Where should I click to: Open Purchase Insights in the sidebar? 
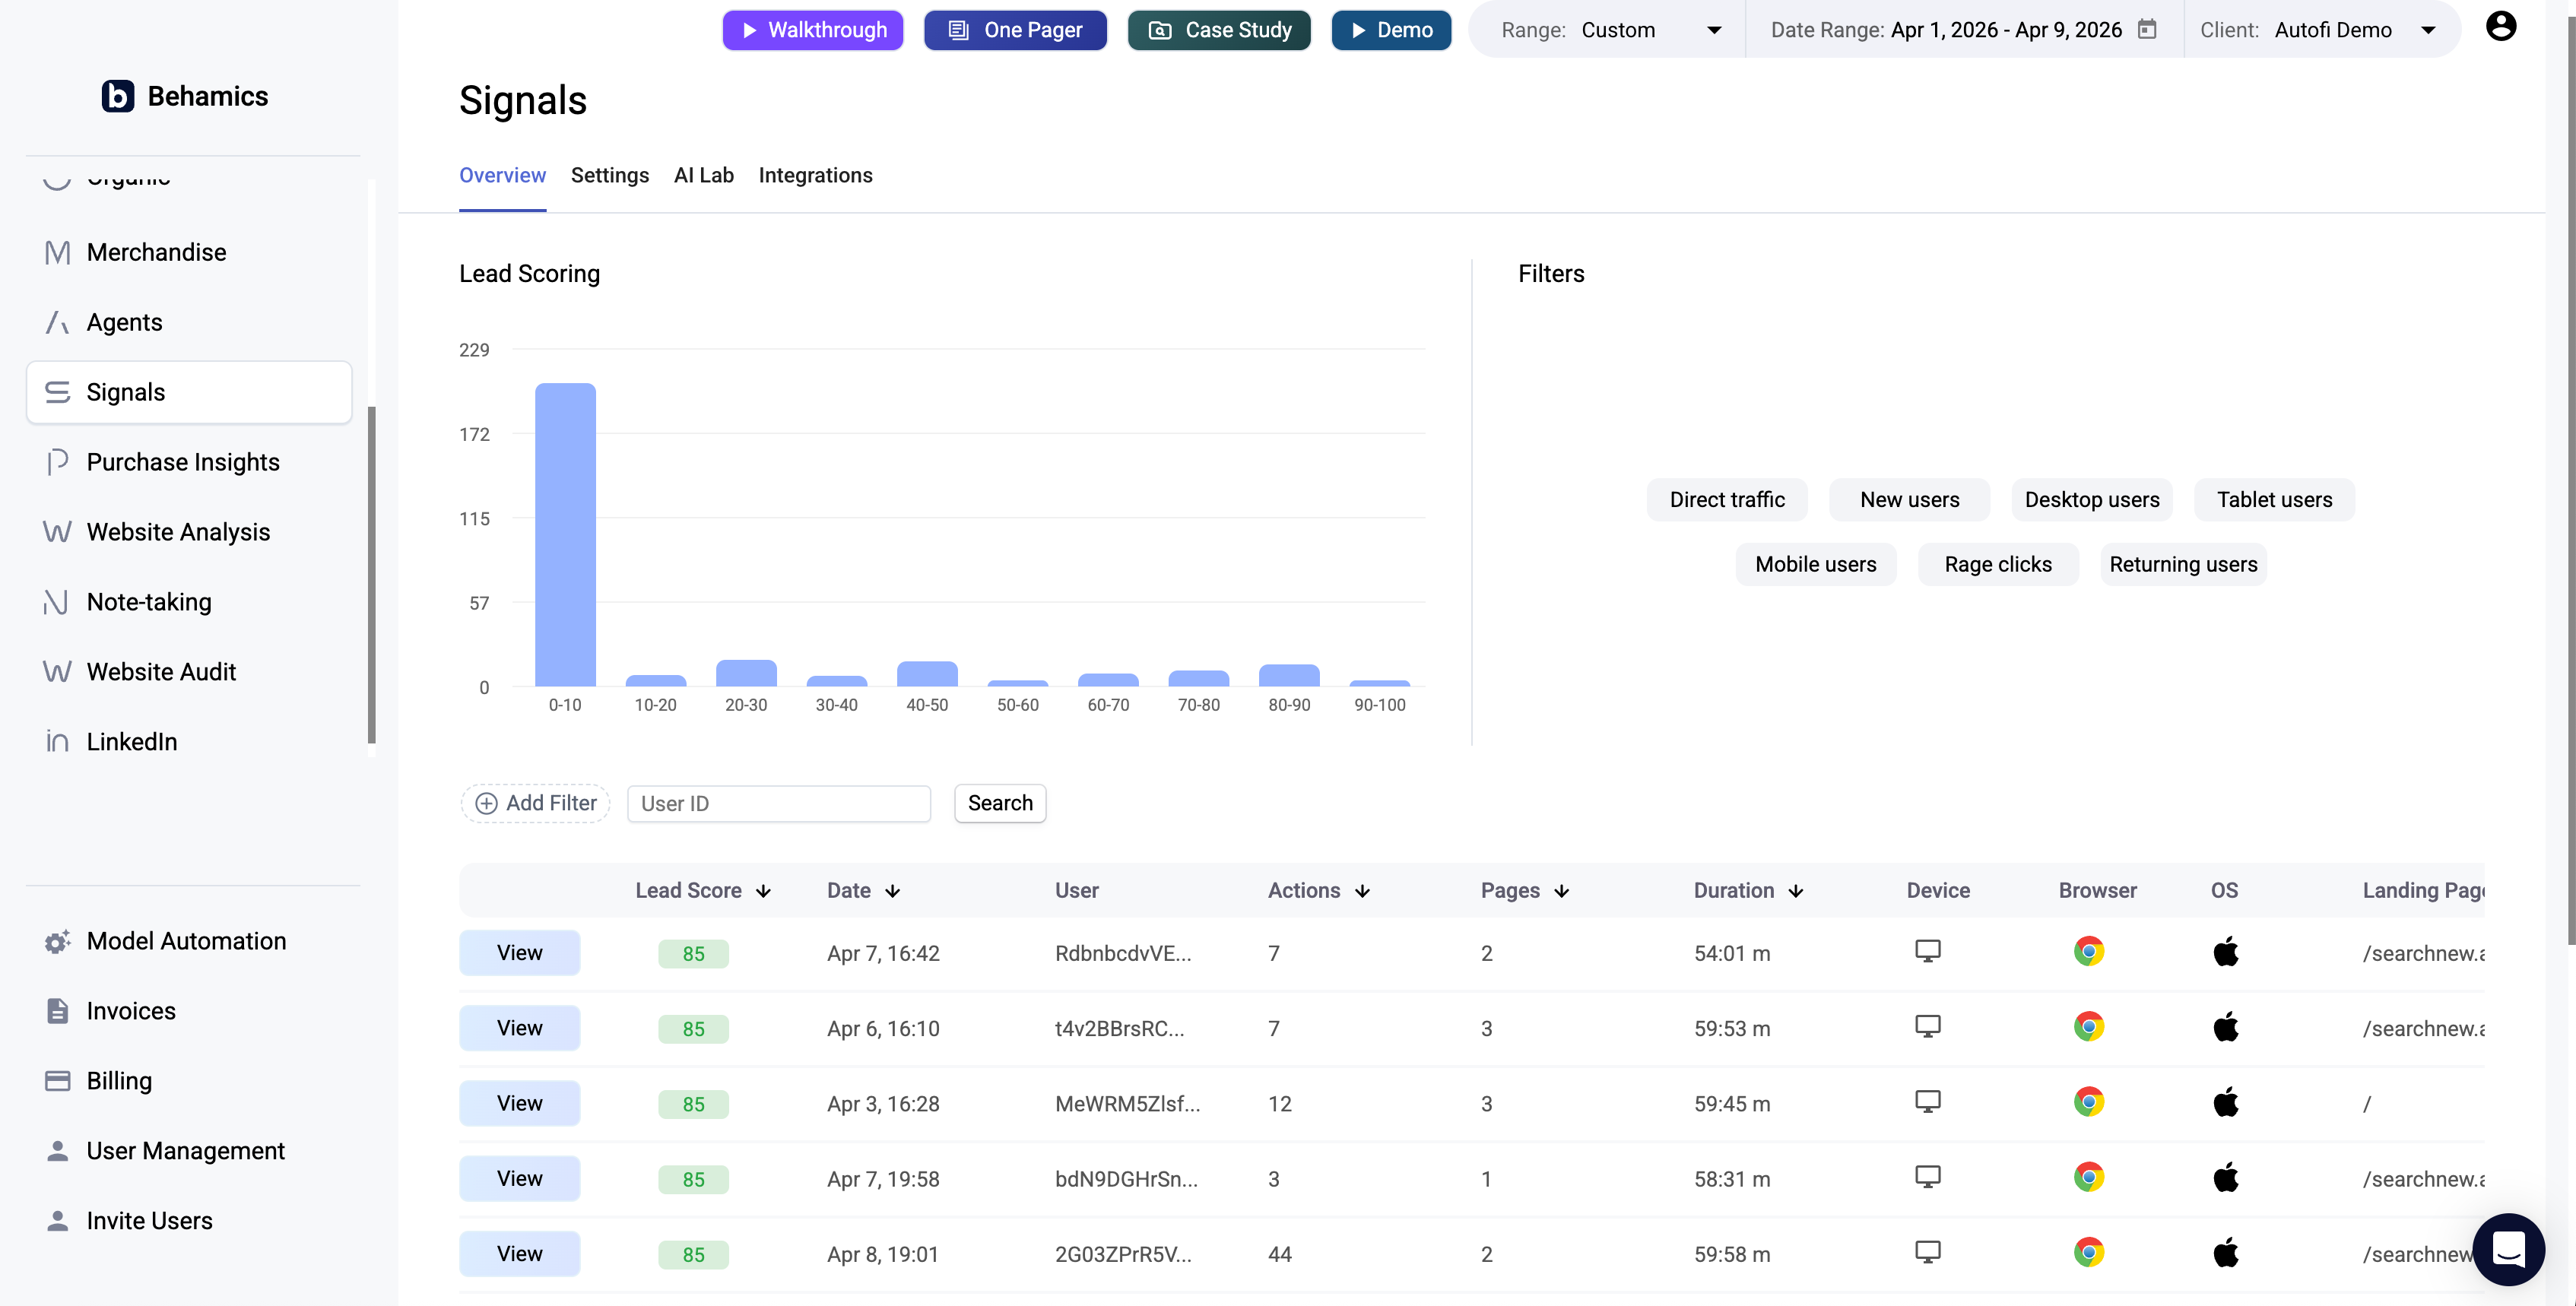183,462
